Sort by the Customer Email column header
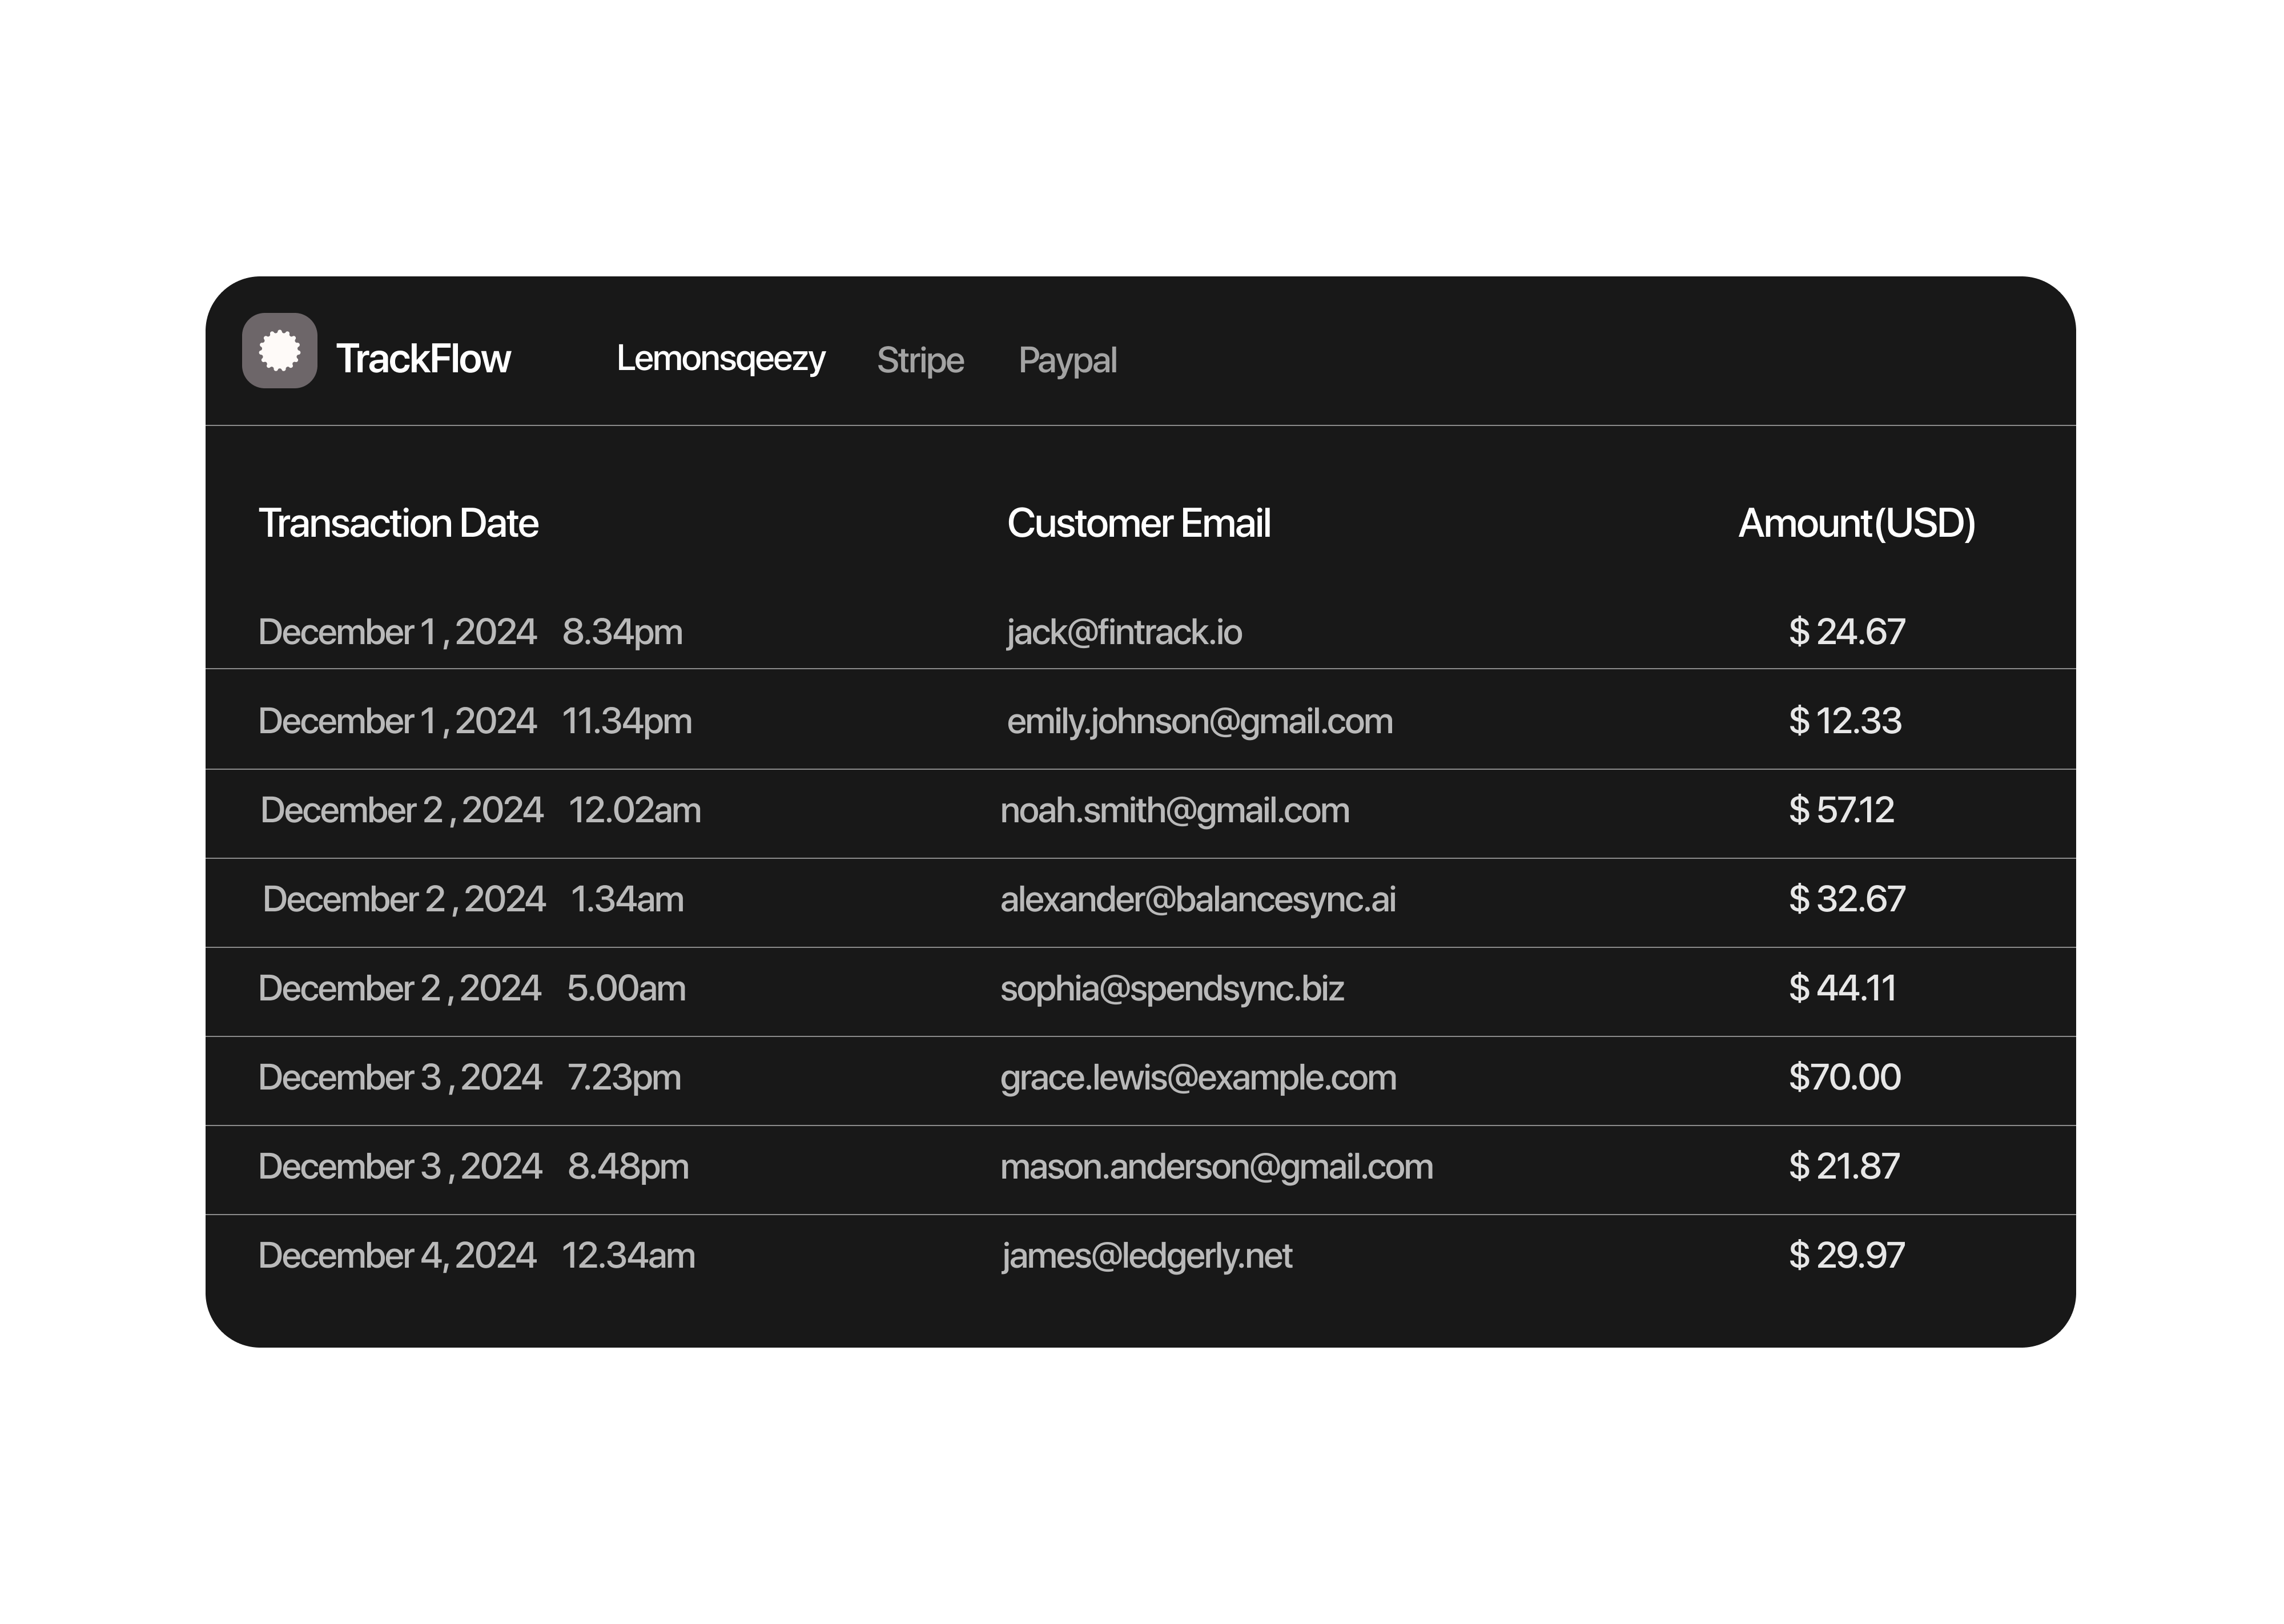The image size is (2284, 1624). click(x=1139, y=523)
